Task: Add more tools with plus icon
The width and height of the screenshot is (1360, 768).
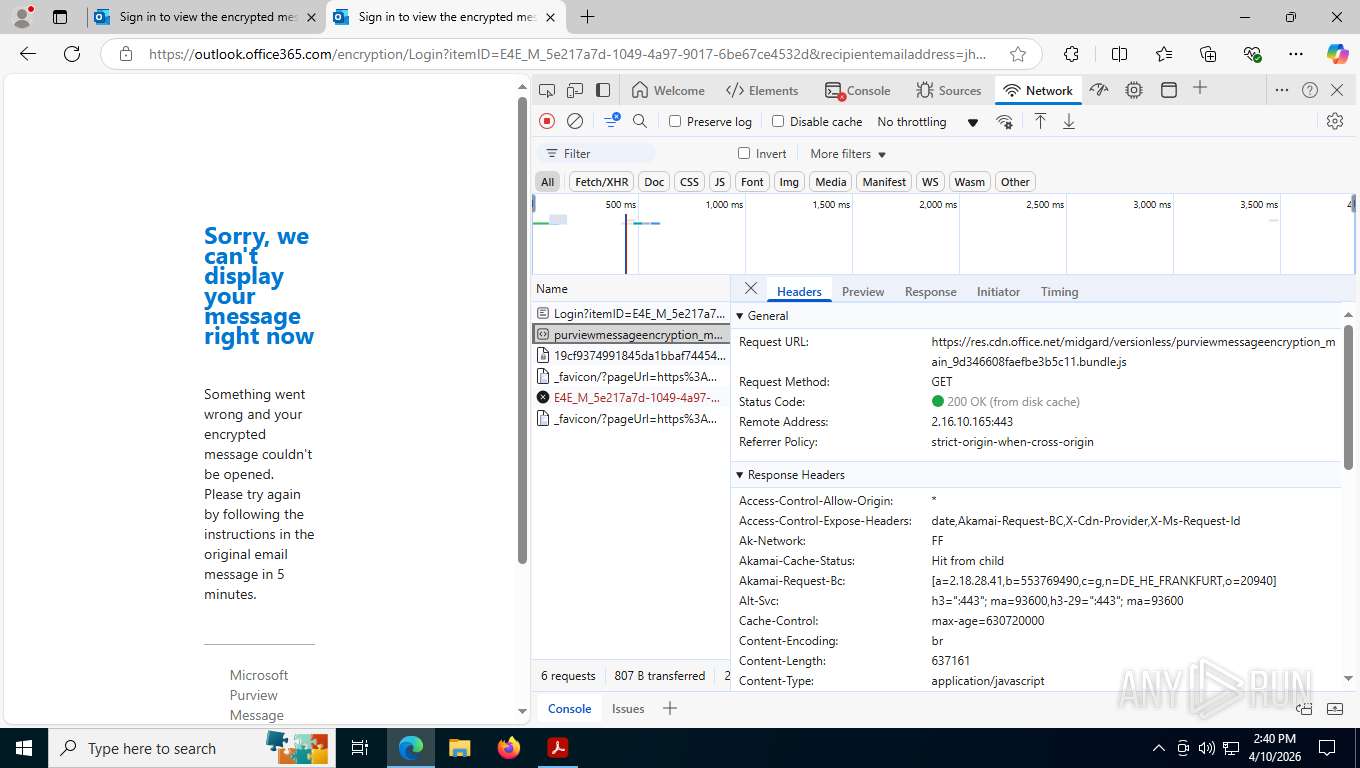Action: pyautogui.click(x=1200, y=88)
